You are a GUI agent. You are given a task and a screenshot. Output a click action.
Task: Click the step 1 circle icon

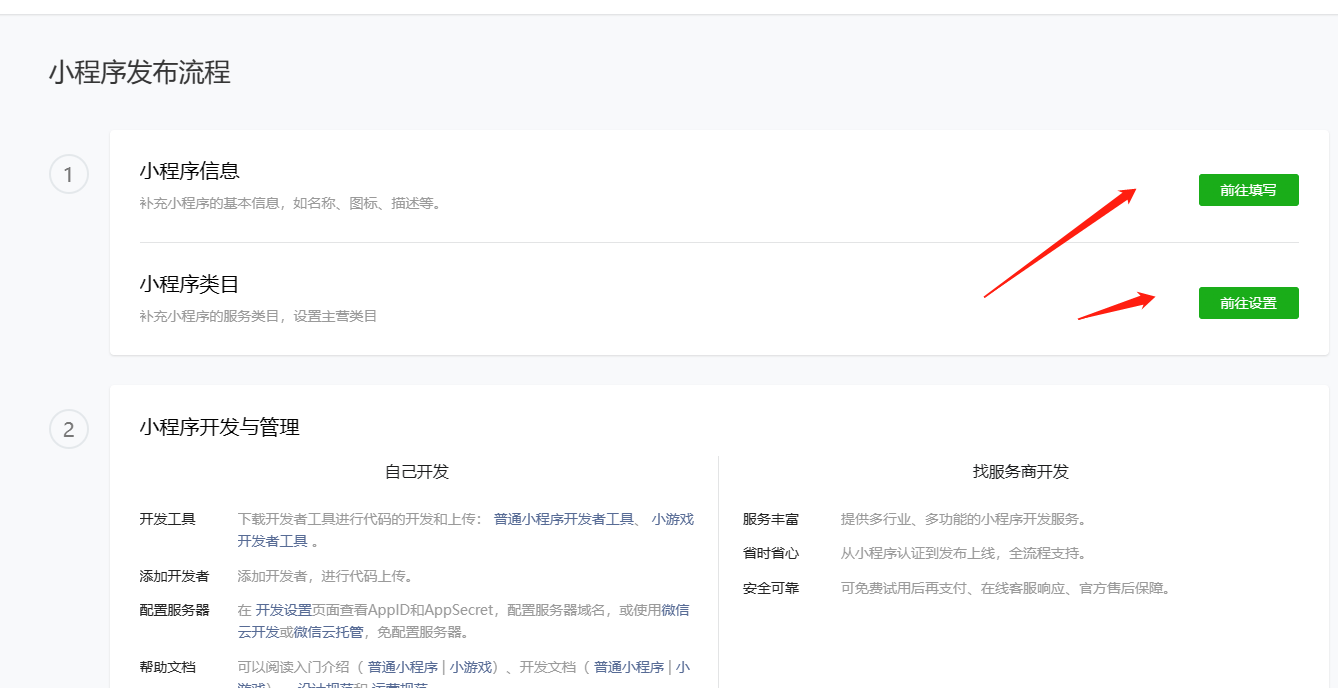tap(68, 176)
